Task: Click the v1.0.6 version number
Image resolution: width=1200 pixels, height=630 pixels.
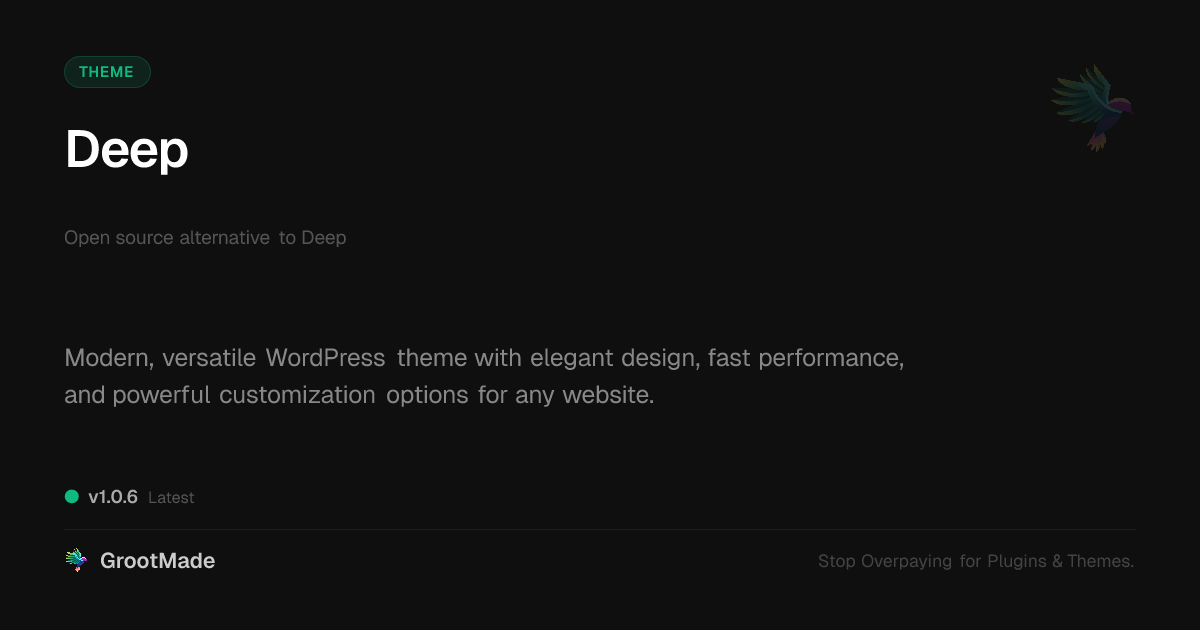Action: 113,497
